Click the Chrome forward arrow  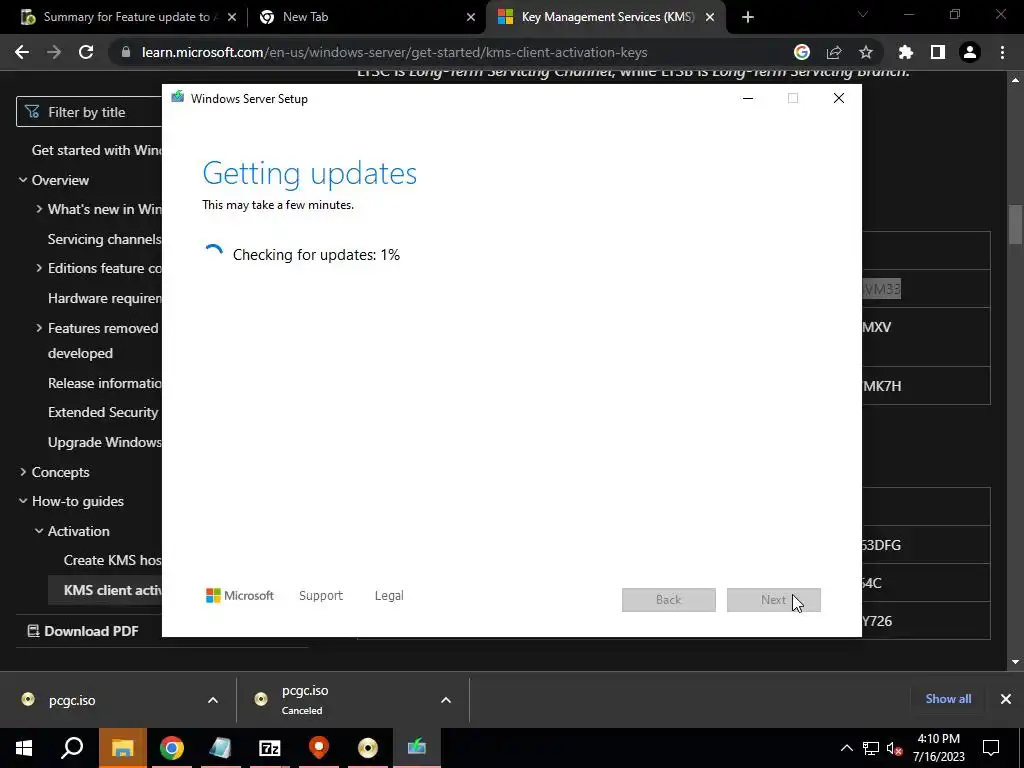[54, 52]
